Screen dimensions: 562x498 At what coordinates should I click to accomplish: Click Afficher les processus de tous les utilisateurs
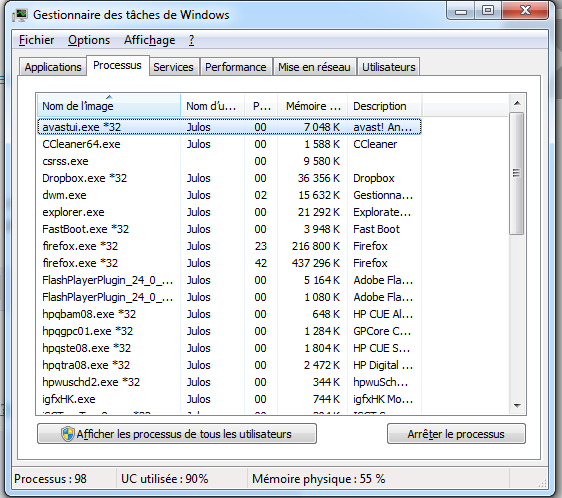click(177, 434)
